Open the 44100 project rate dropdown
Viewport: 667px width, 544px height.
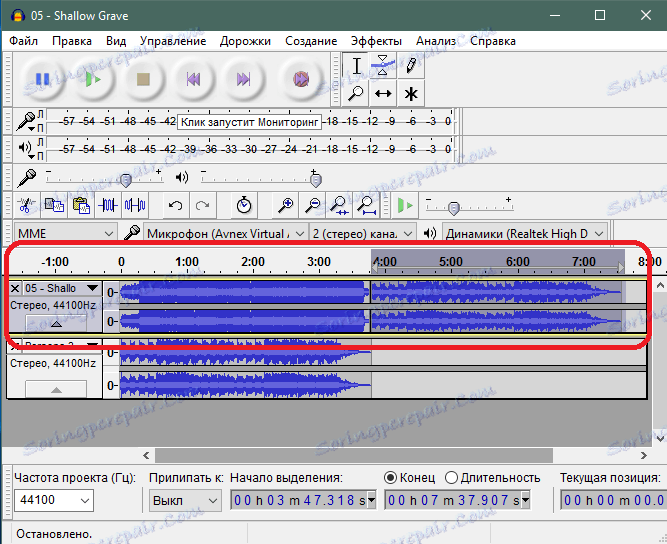click(55, 500)
